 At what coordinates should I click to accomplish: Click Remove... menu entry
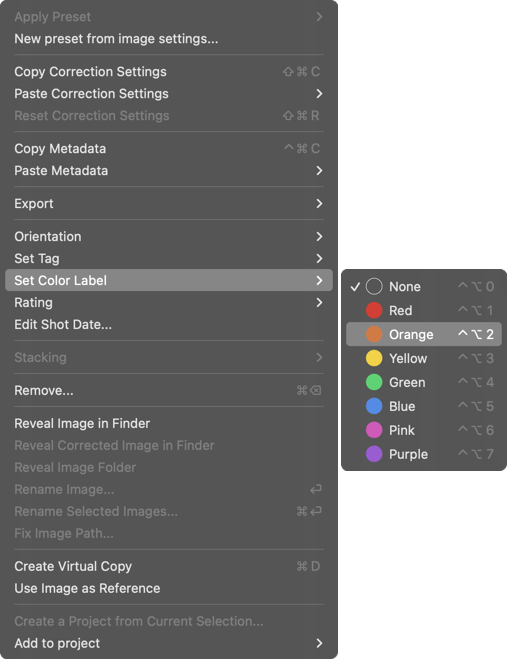tap(169, 390)
